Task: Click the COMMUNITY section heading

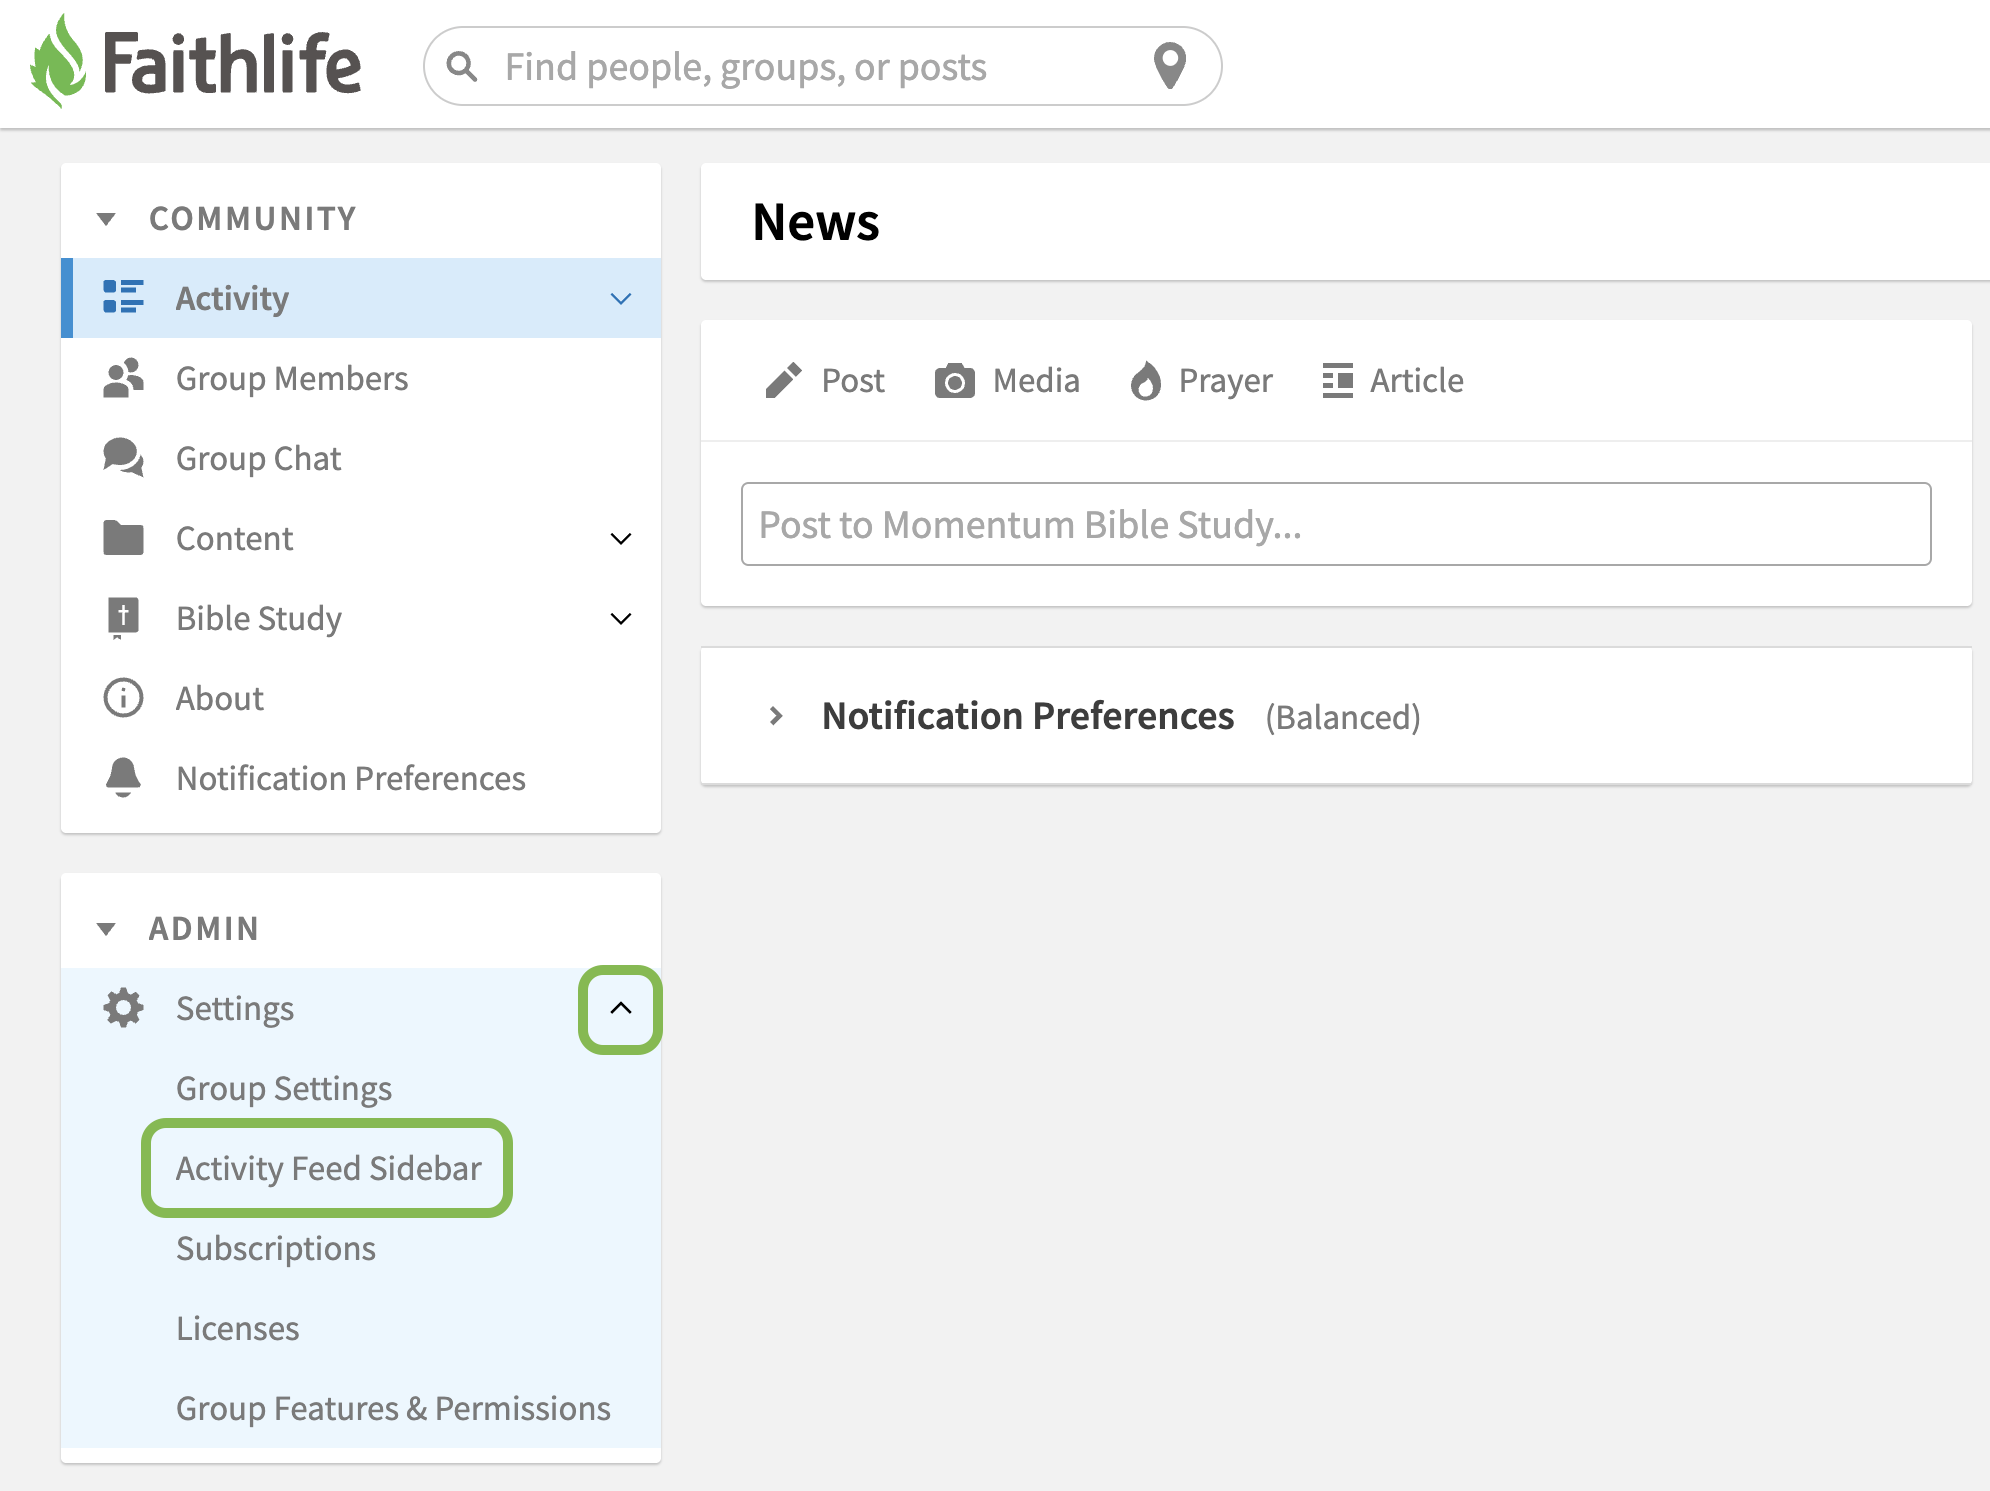Action: coord(253,219)
